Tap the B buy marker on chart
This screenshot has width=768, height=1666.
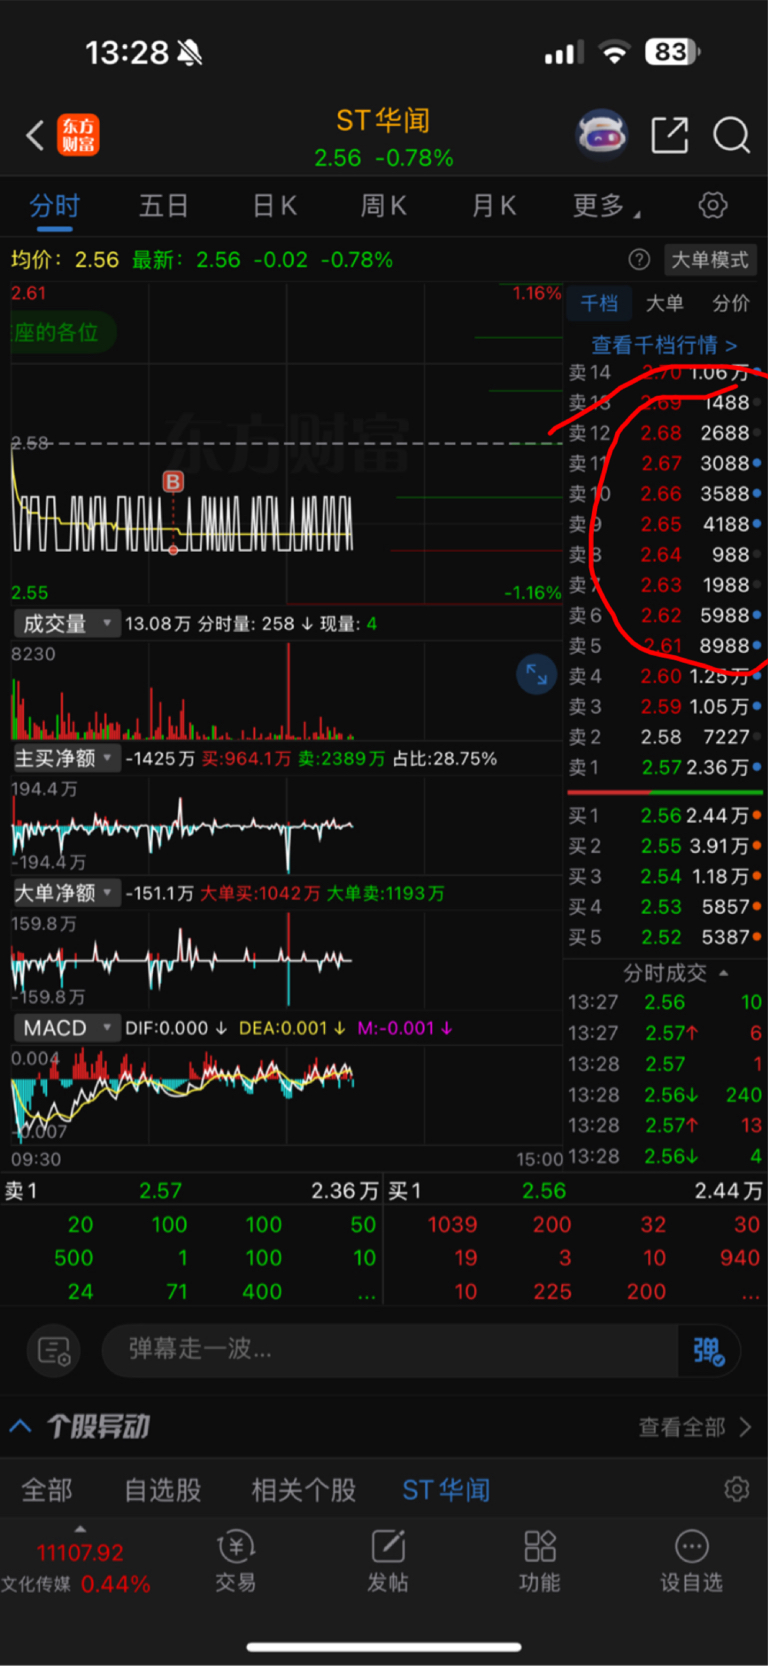click(x=173, y=482)
